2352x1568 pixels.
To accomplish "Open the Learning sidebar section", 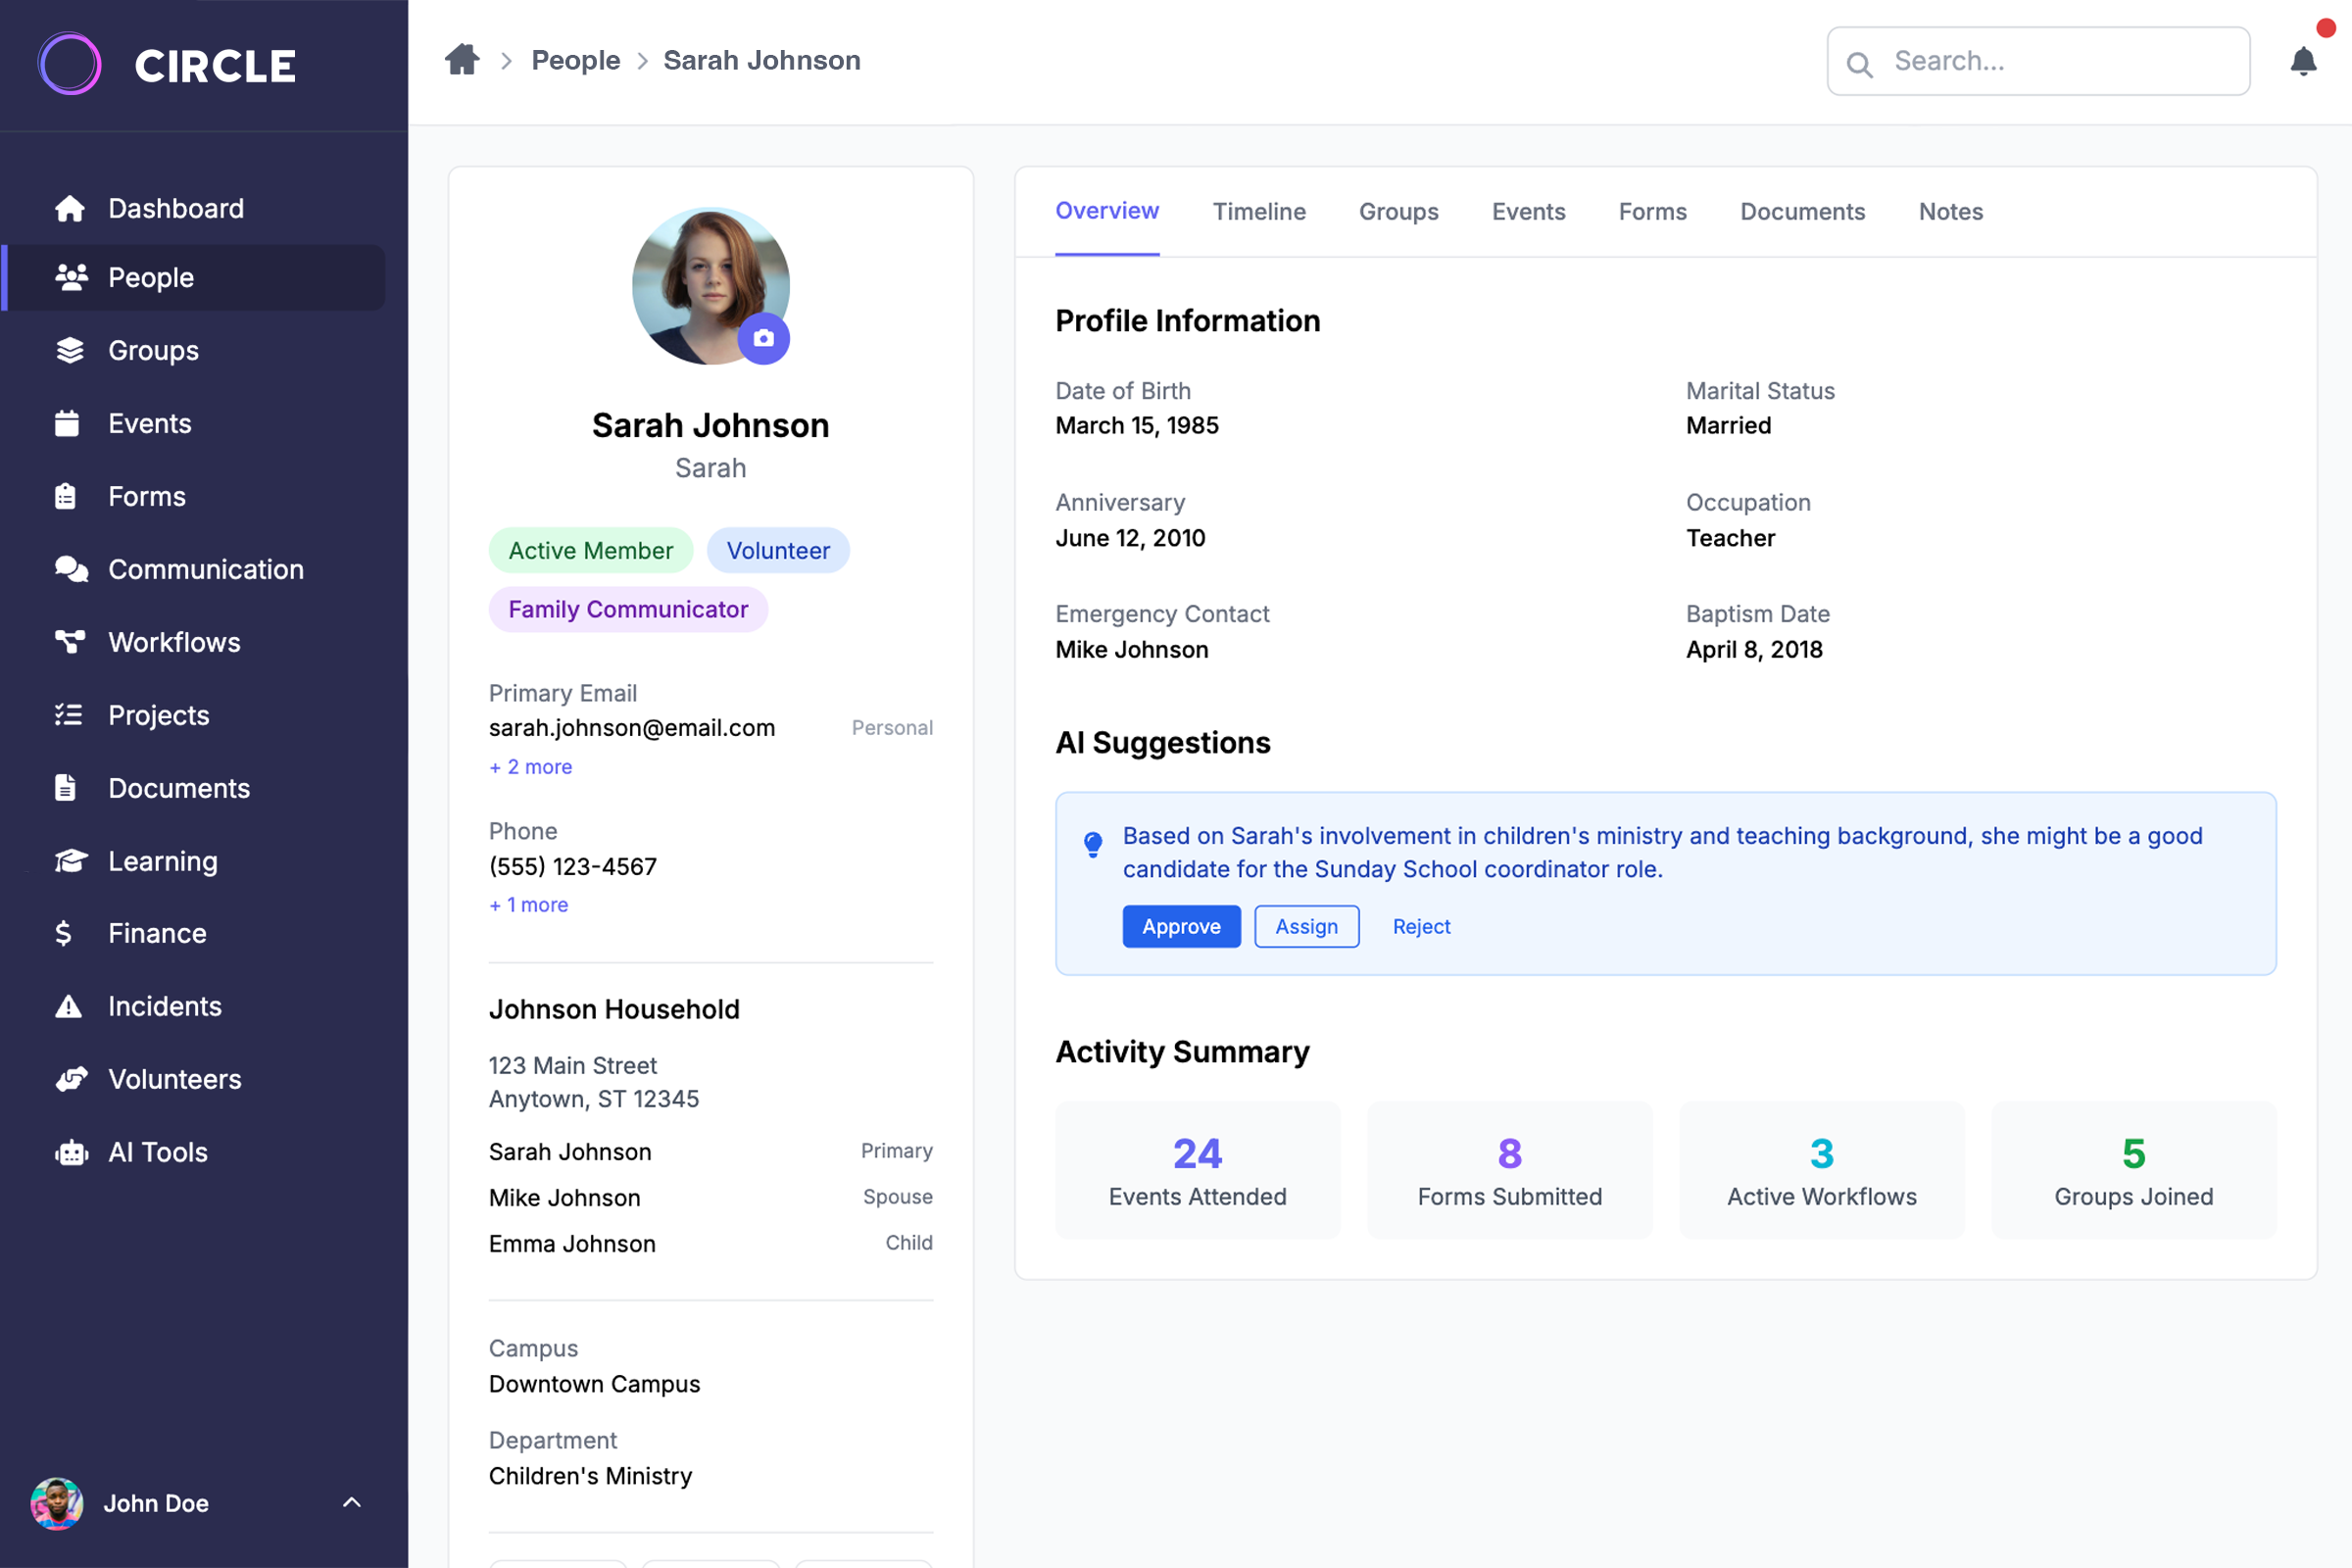I will pyautogui.click(x=162, y=861).
